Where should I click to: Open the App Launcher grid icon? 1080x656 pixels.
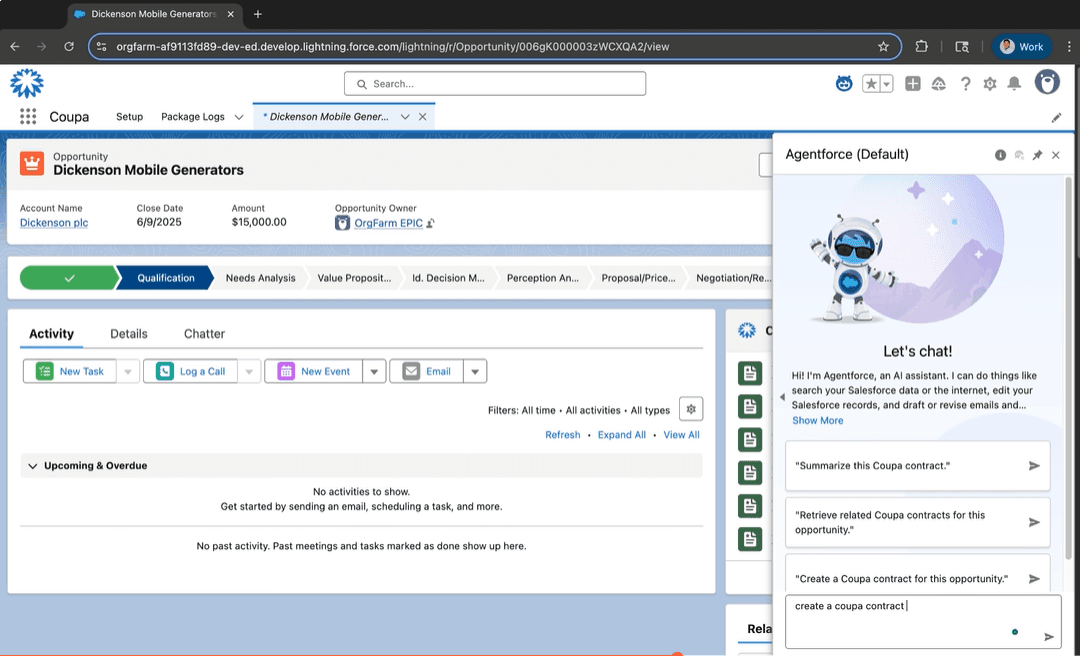[28, 116]
